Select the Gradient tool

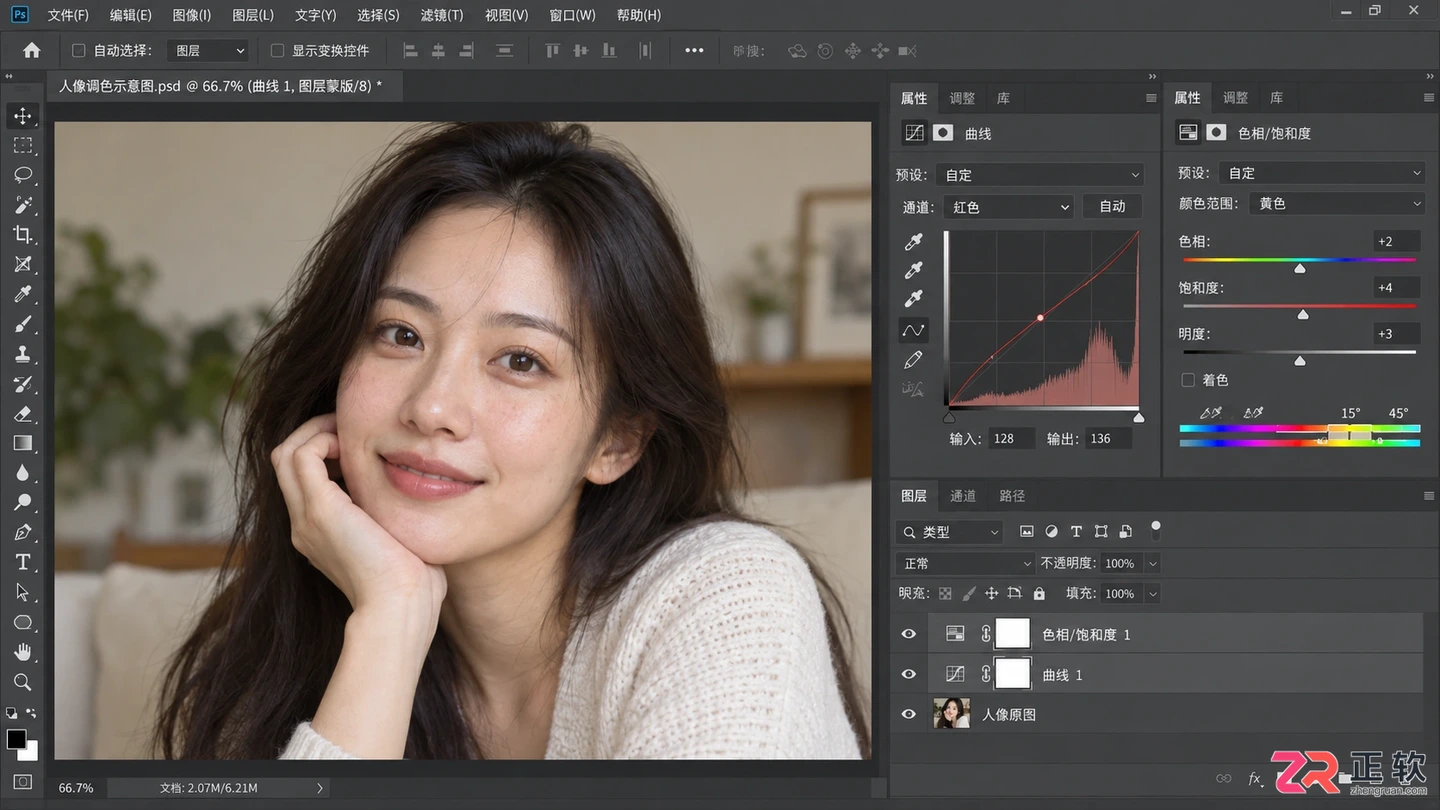tap(22, 443)
